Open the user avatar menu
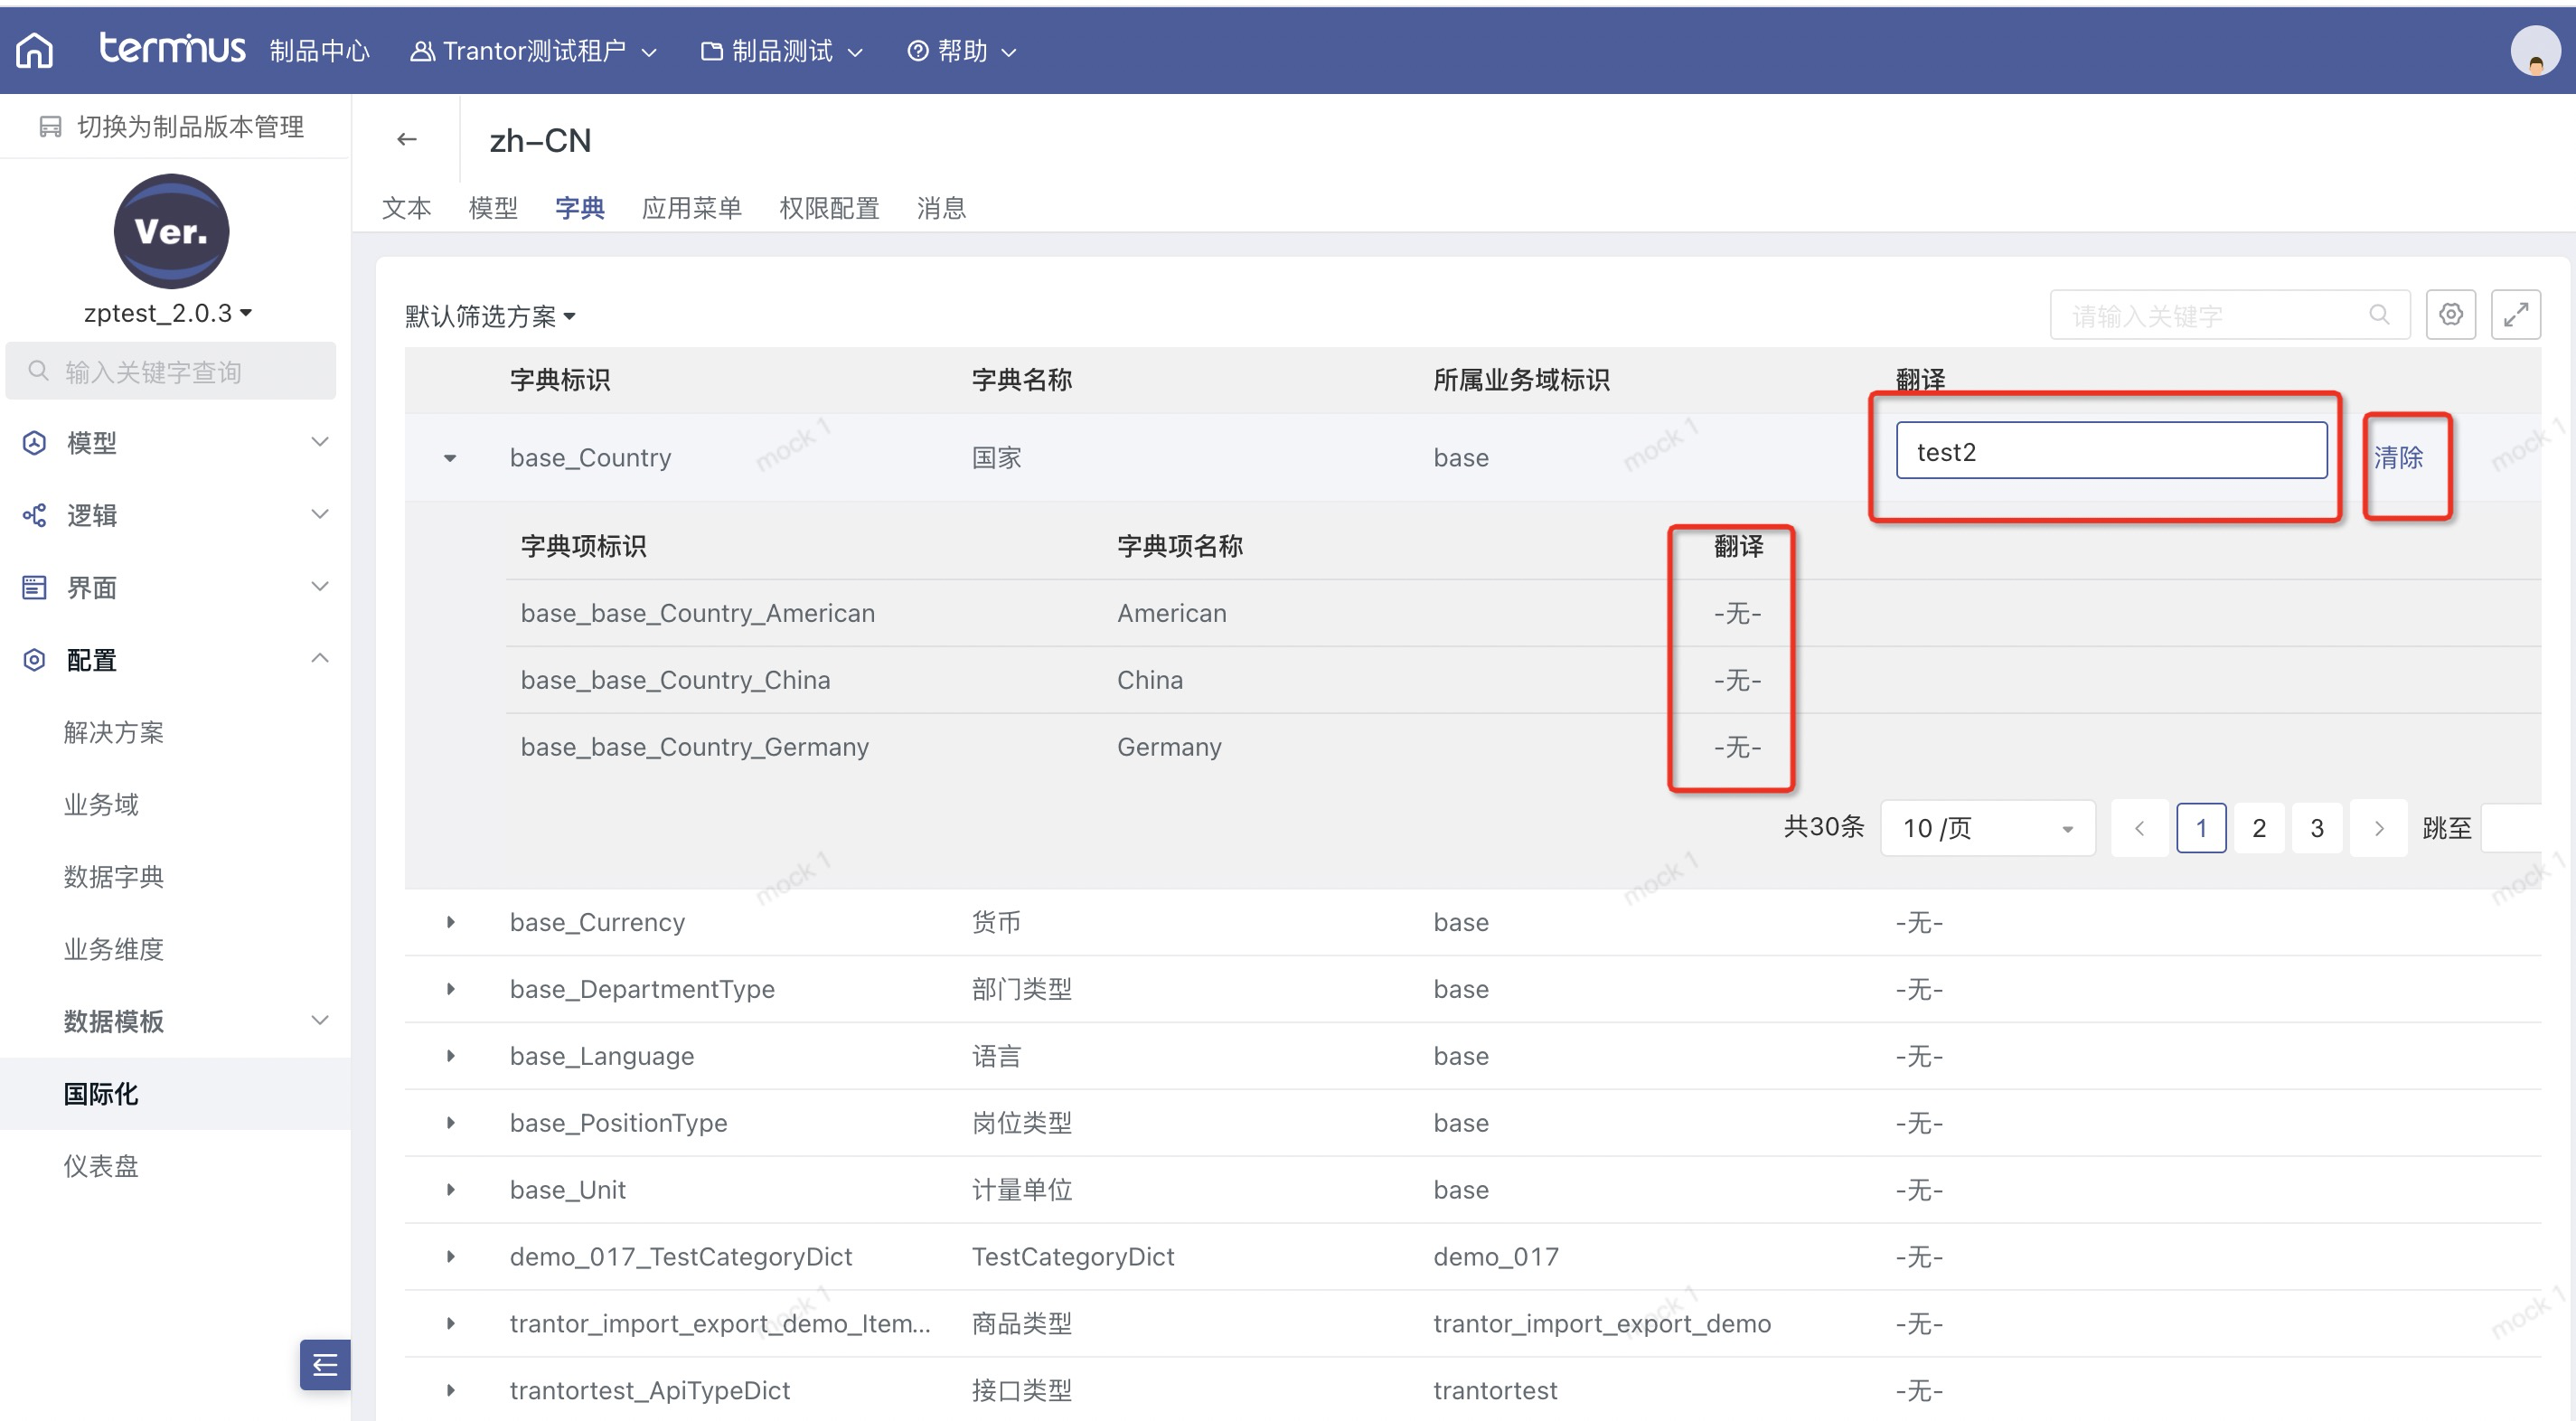Screen dimensions: 2576x1421 (x=2535, y=50)
